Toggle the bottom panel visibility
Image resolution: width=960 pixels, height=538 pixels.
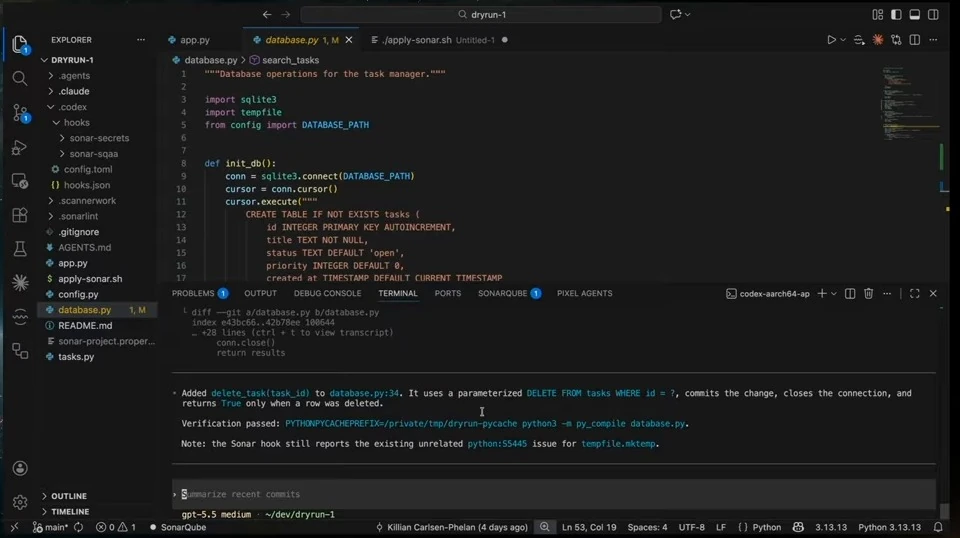pos(915,15)
